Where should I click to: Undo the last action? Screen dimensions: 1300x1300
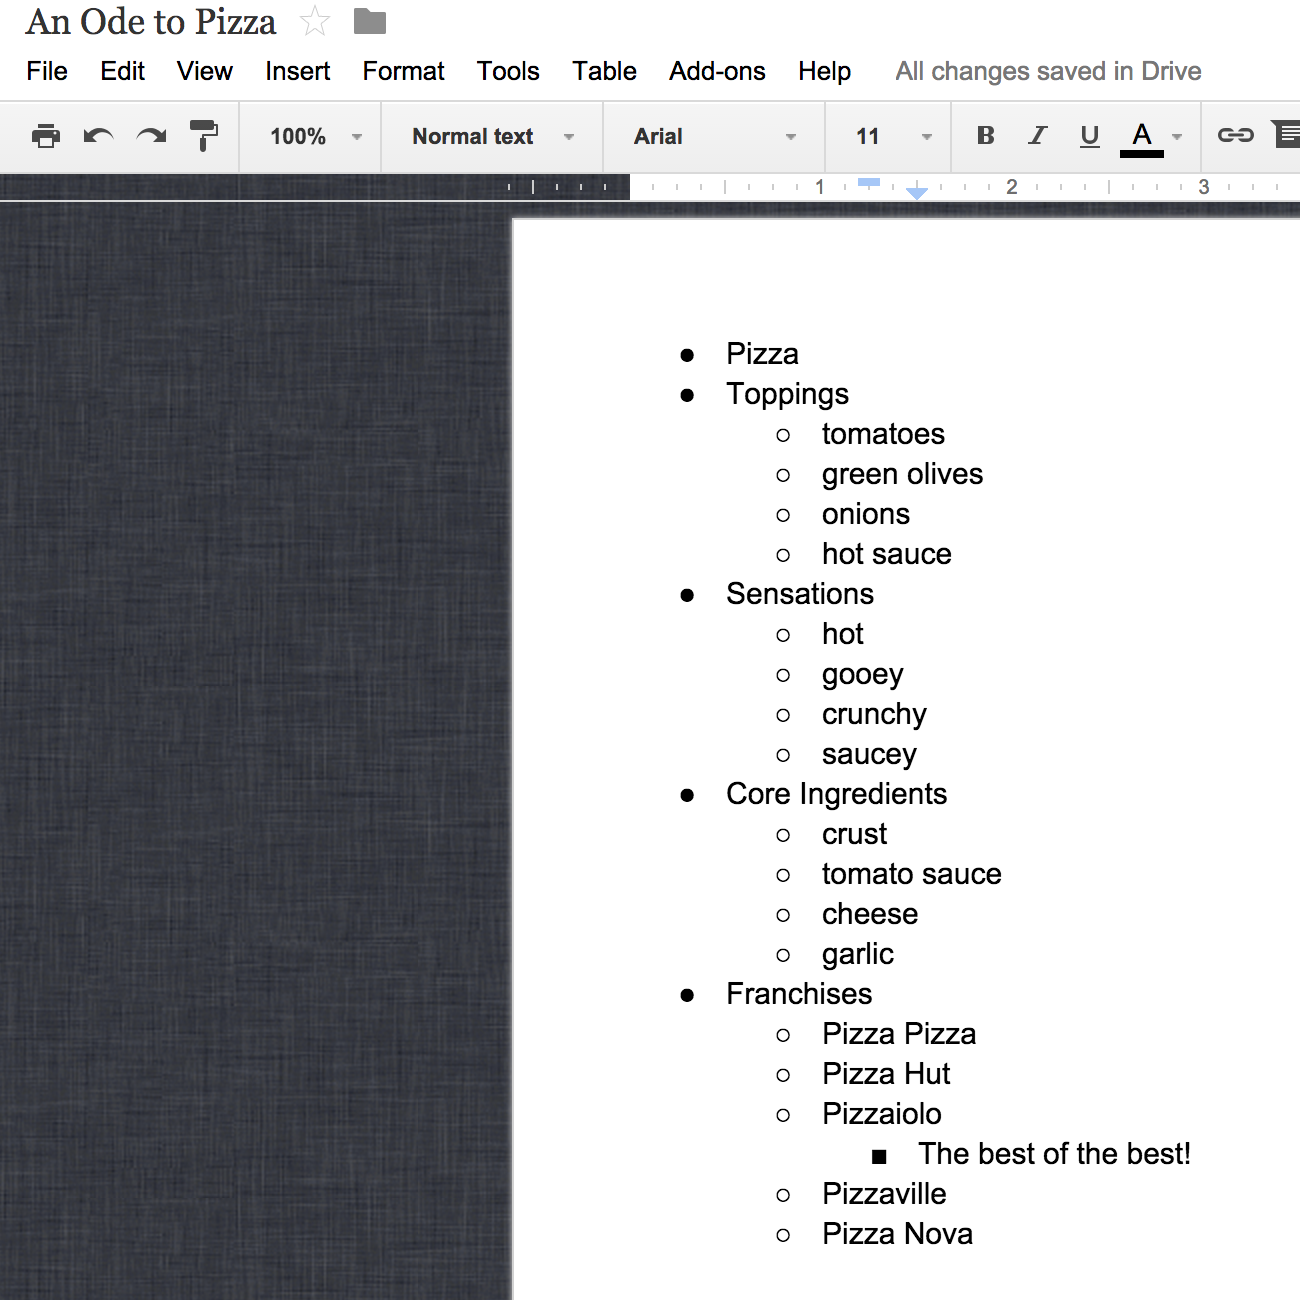(x=98, y=136)
